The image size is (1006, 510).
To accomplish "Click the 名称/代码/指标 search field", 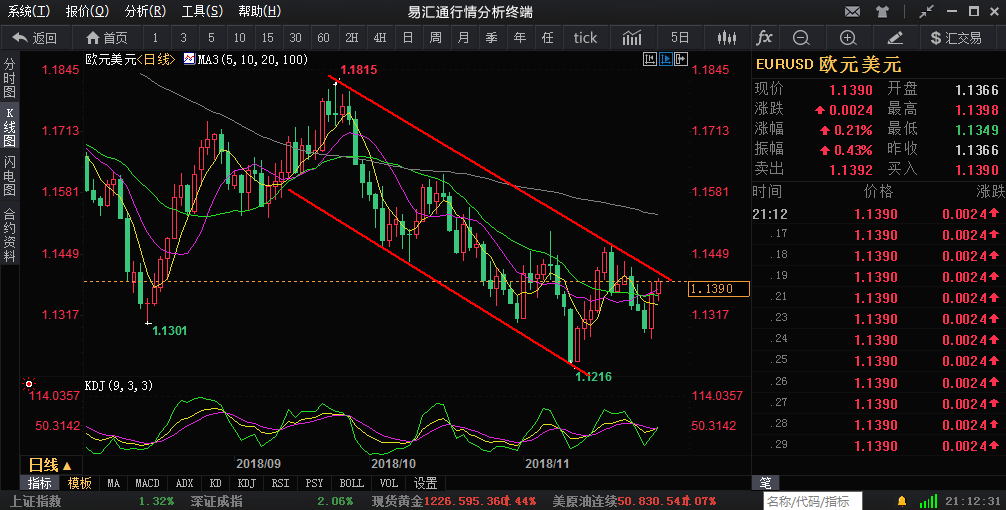I will 810,501.
